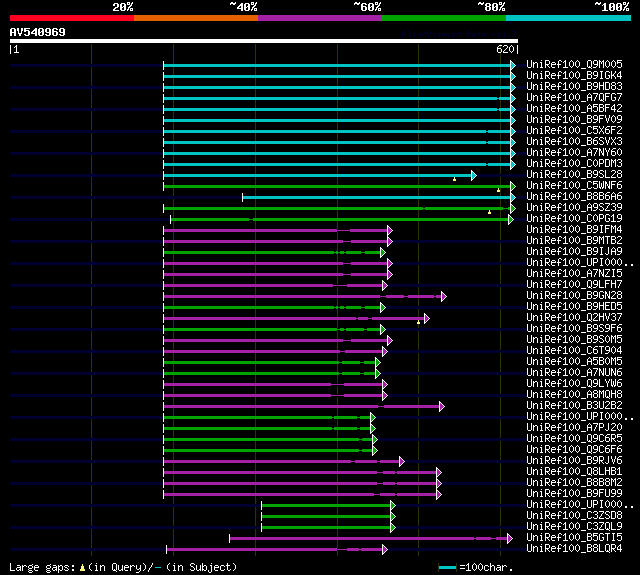
Task: Select the UniRef100_A8MQH8 label
Action: point(574,395)
